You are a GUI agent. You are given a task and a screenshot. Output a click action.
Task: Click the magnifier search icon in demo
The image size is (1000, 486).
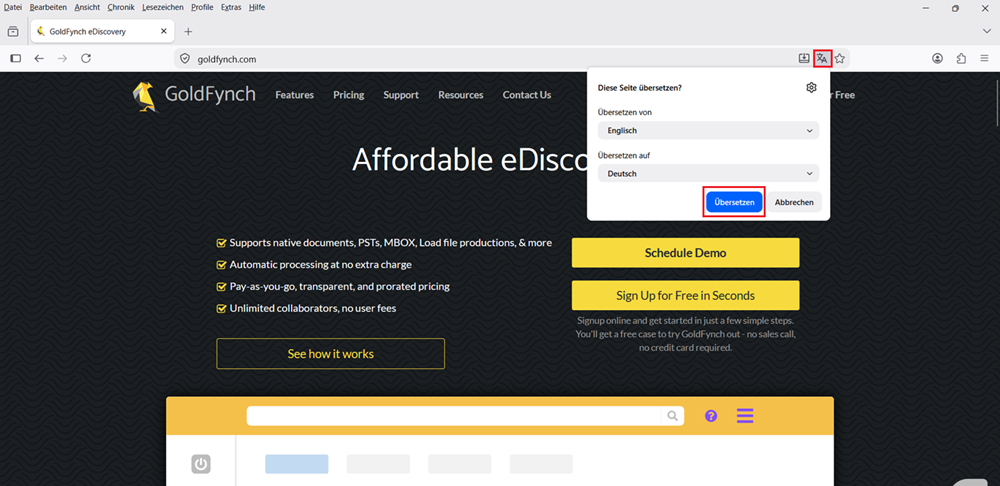672,416
